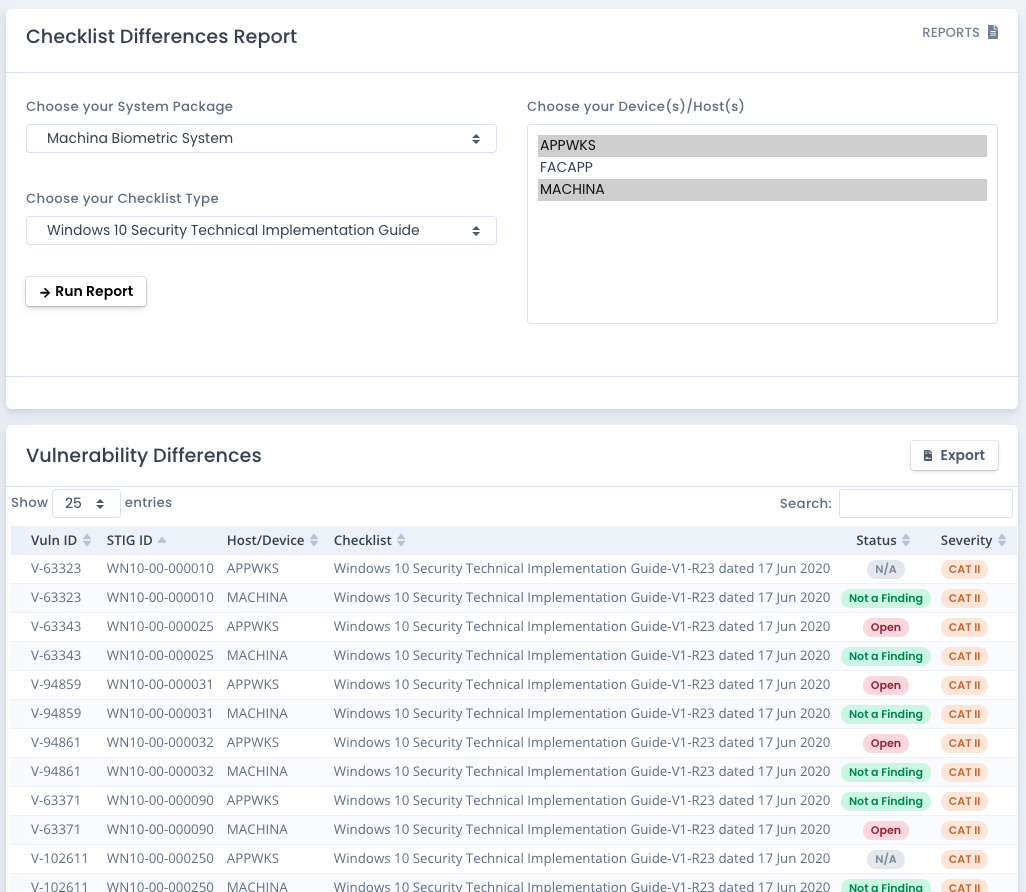The image size is (1026, 892).
Task: Change the Show entries dropdown
Action: [86, 503]
